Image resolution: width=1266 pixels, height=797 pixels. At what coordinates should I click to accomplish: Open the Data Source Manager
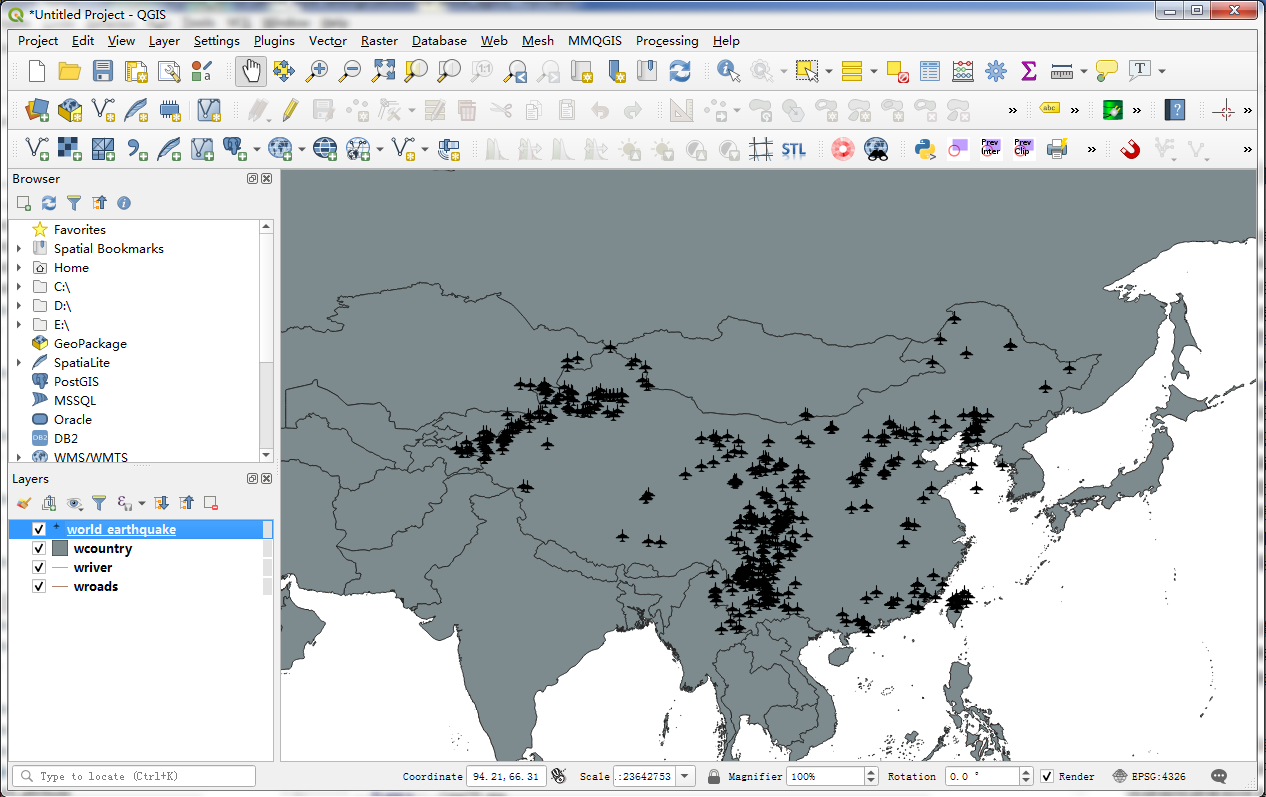37,110
